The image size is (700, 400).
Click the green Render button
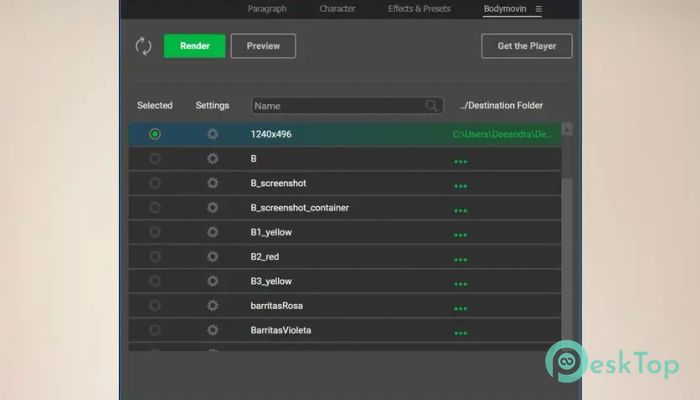195,46
